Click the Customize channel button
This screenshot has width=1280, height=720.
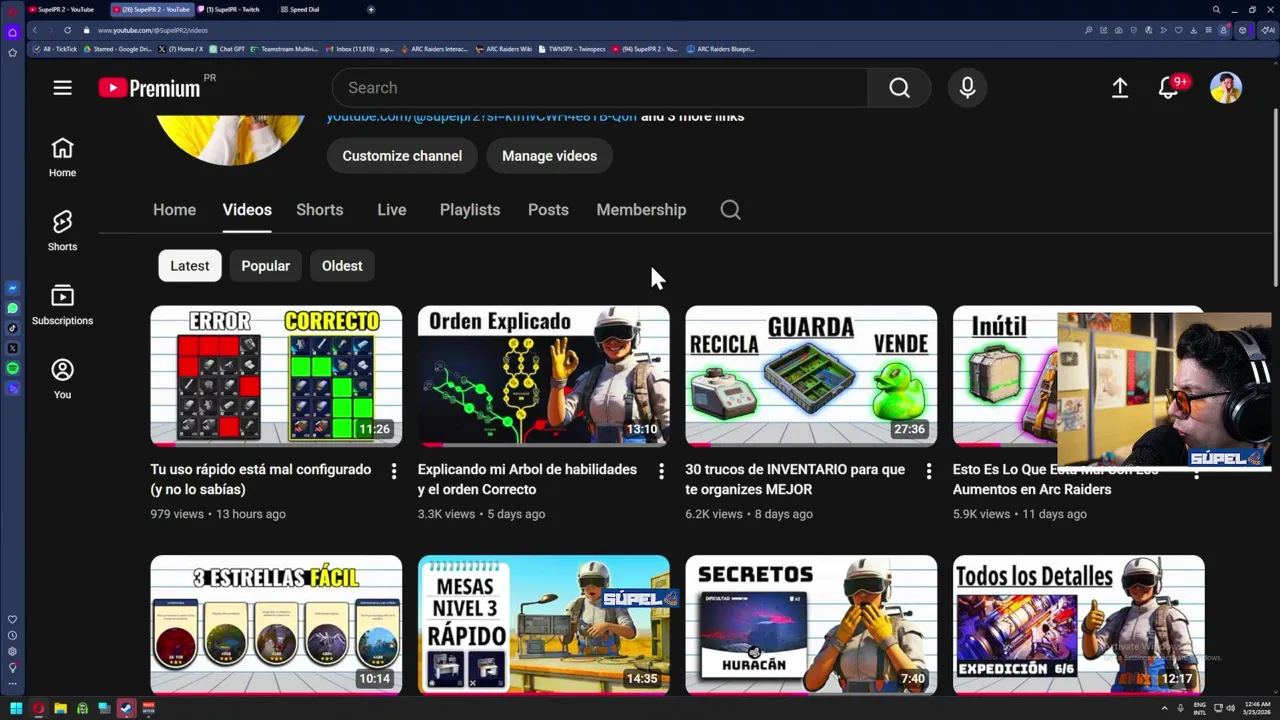pyautogui.click(x=402, y=156)
